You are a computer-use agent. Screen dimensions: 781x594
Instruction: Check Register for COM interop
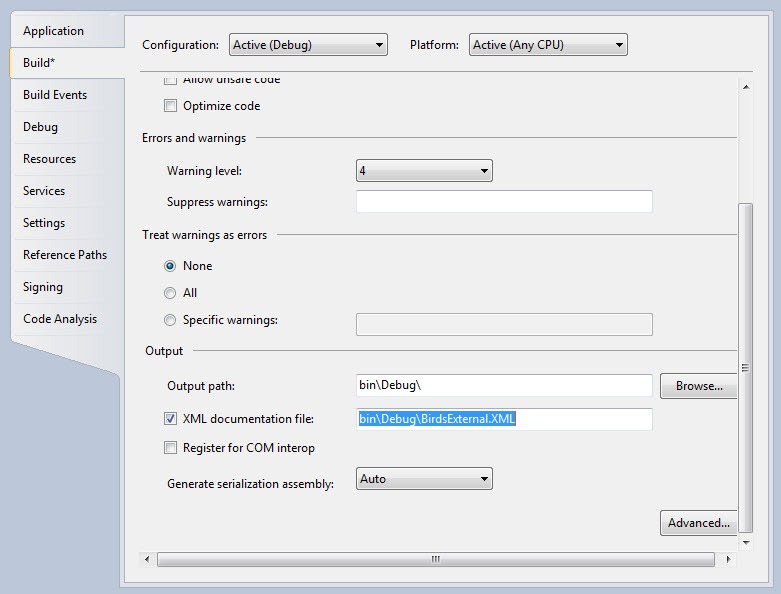(170, 448)
